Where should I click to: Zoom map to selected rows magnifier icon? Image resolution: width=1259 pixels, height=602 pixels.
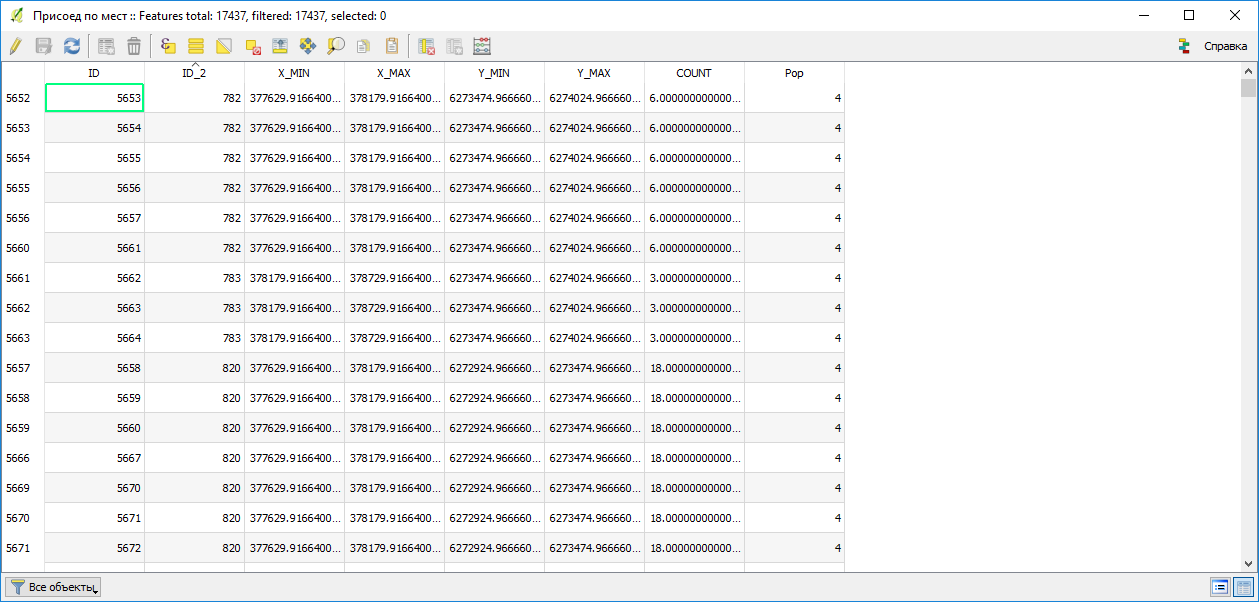336,46
